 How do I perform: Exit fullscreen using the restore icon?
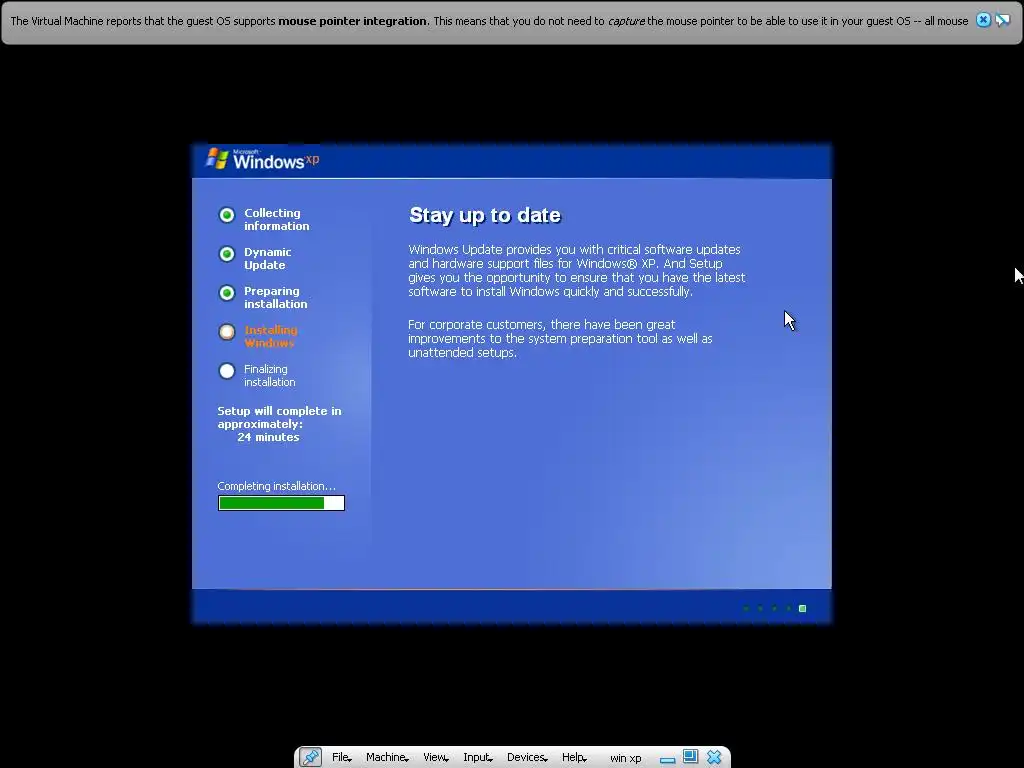(x=690, y=757)
